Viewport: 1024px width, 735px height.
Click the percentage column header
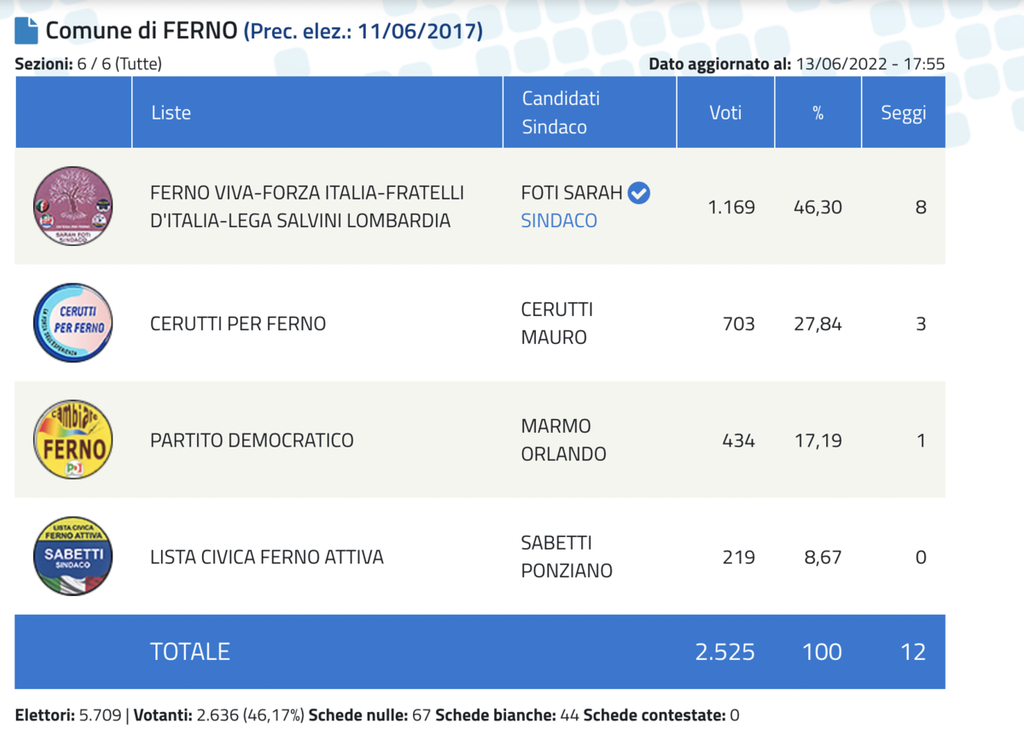tap(818, 112)
